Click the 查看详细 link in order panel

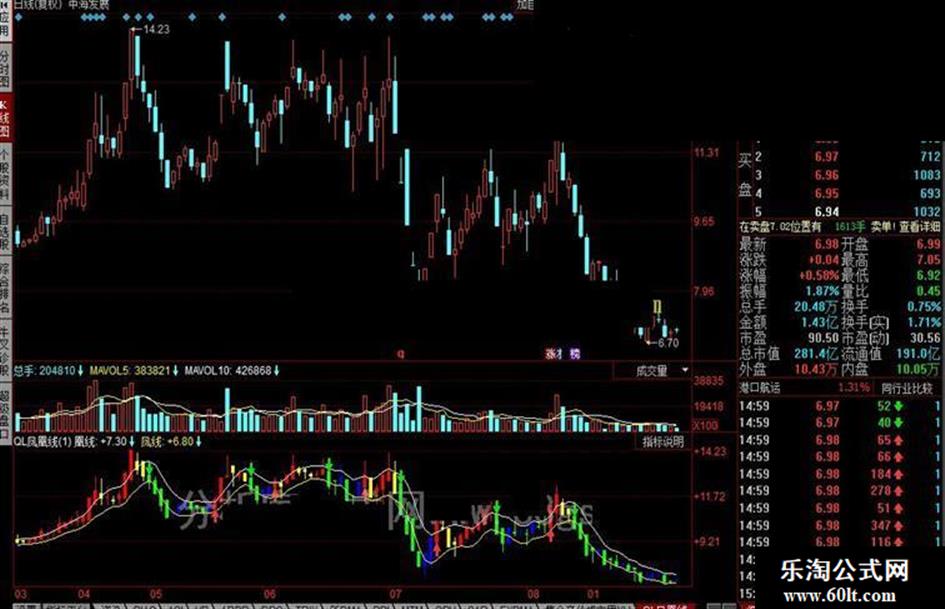[x=920, y=227]
